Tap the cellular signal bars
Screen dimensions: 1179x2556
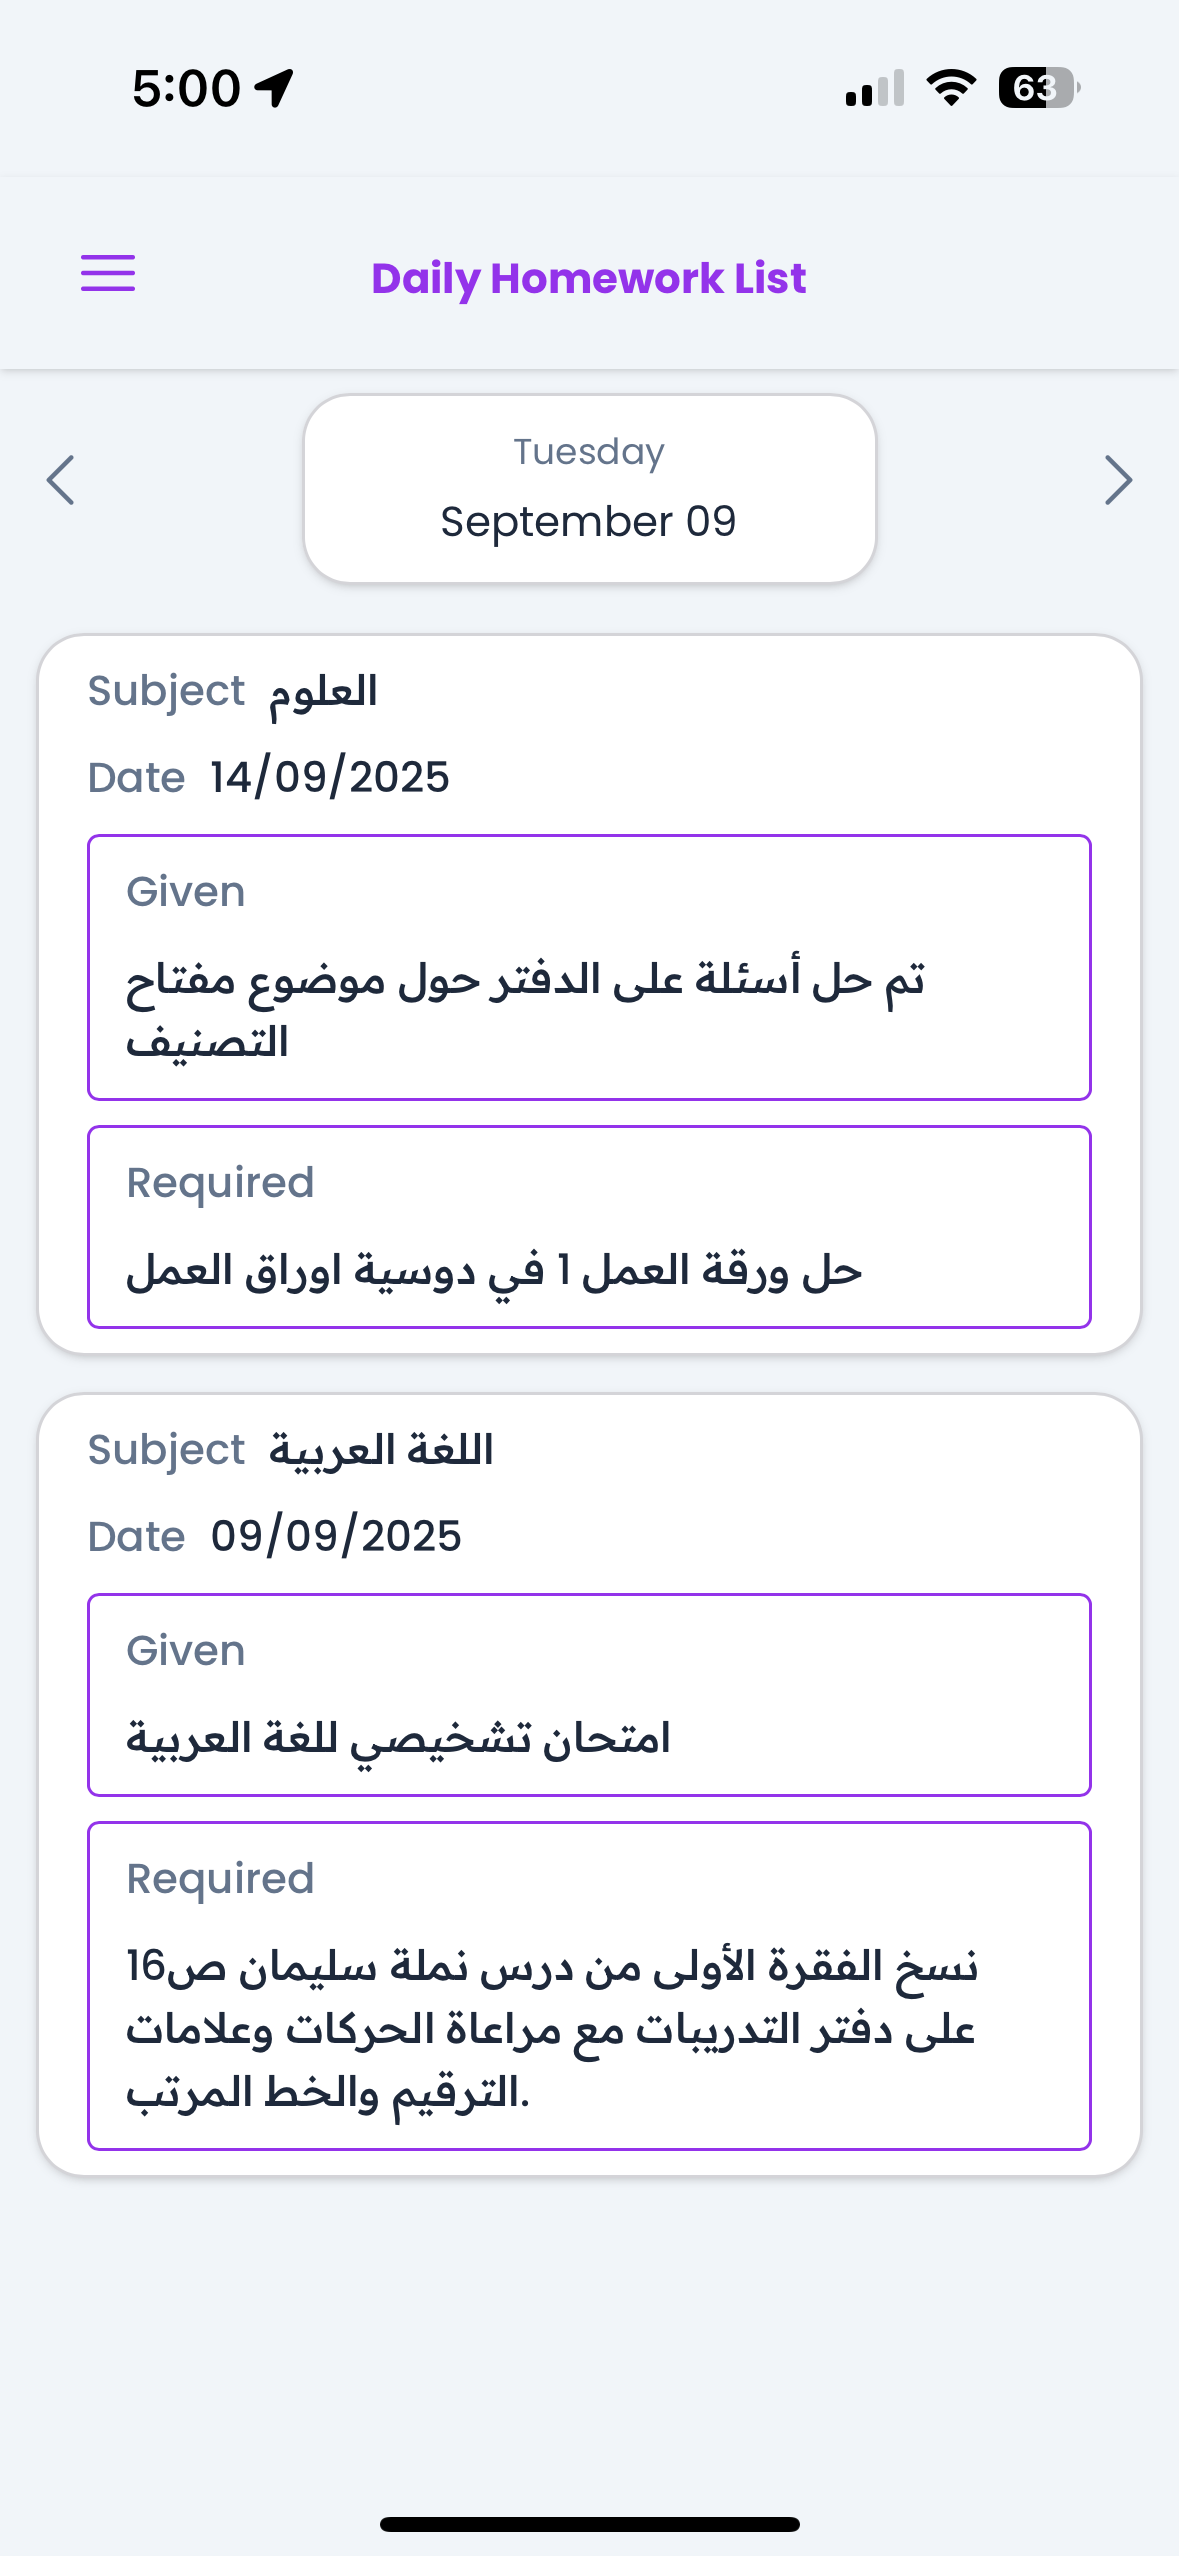pos(875,88)
